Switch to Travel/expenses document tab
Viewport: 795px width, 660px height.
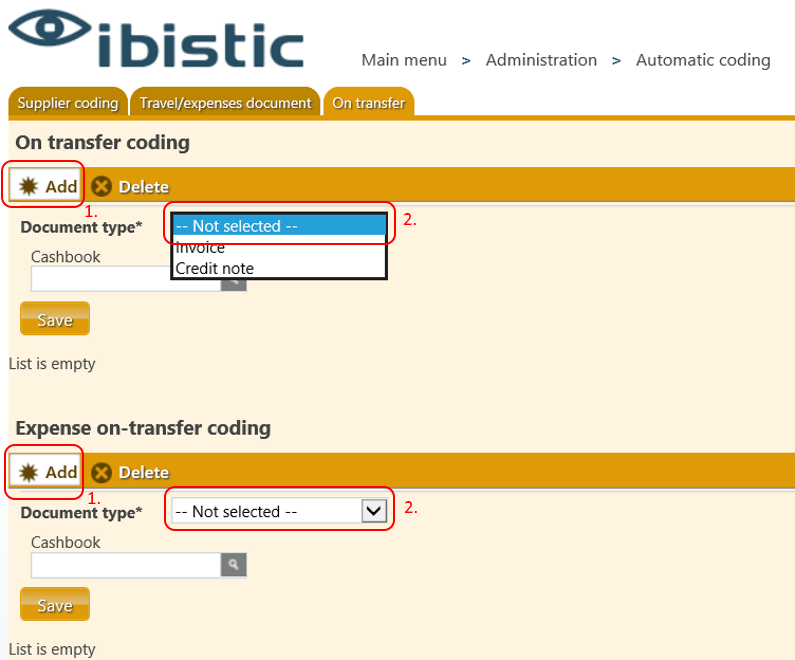pyautogui.click(x=225, y=102)
